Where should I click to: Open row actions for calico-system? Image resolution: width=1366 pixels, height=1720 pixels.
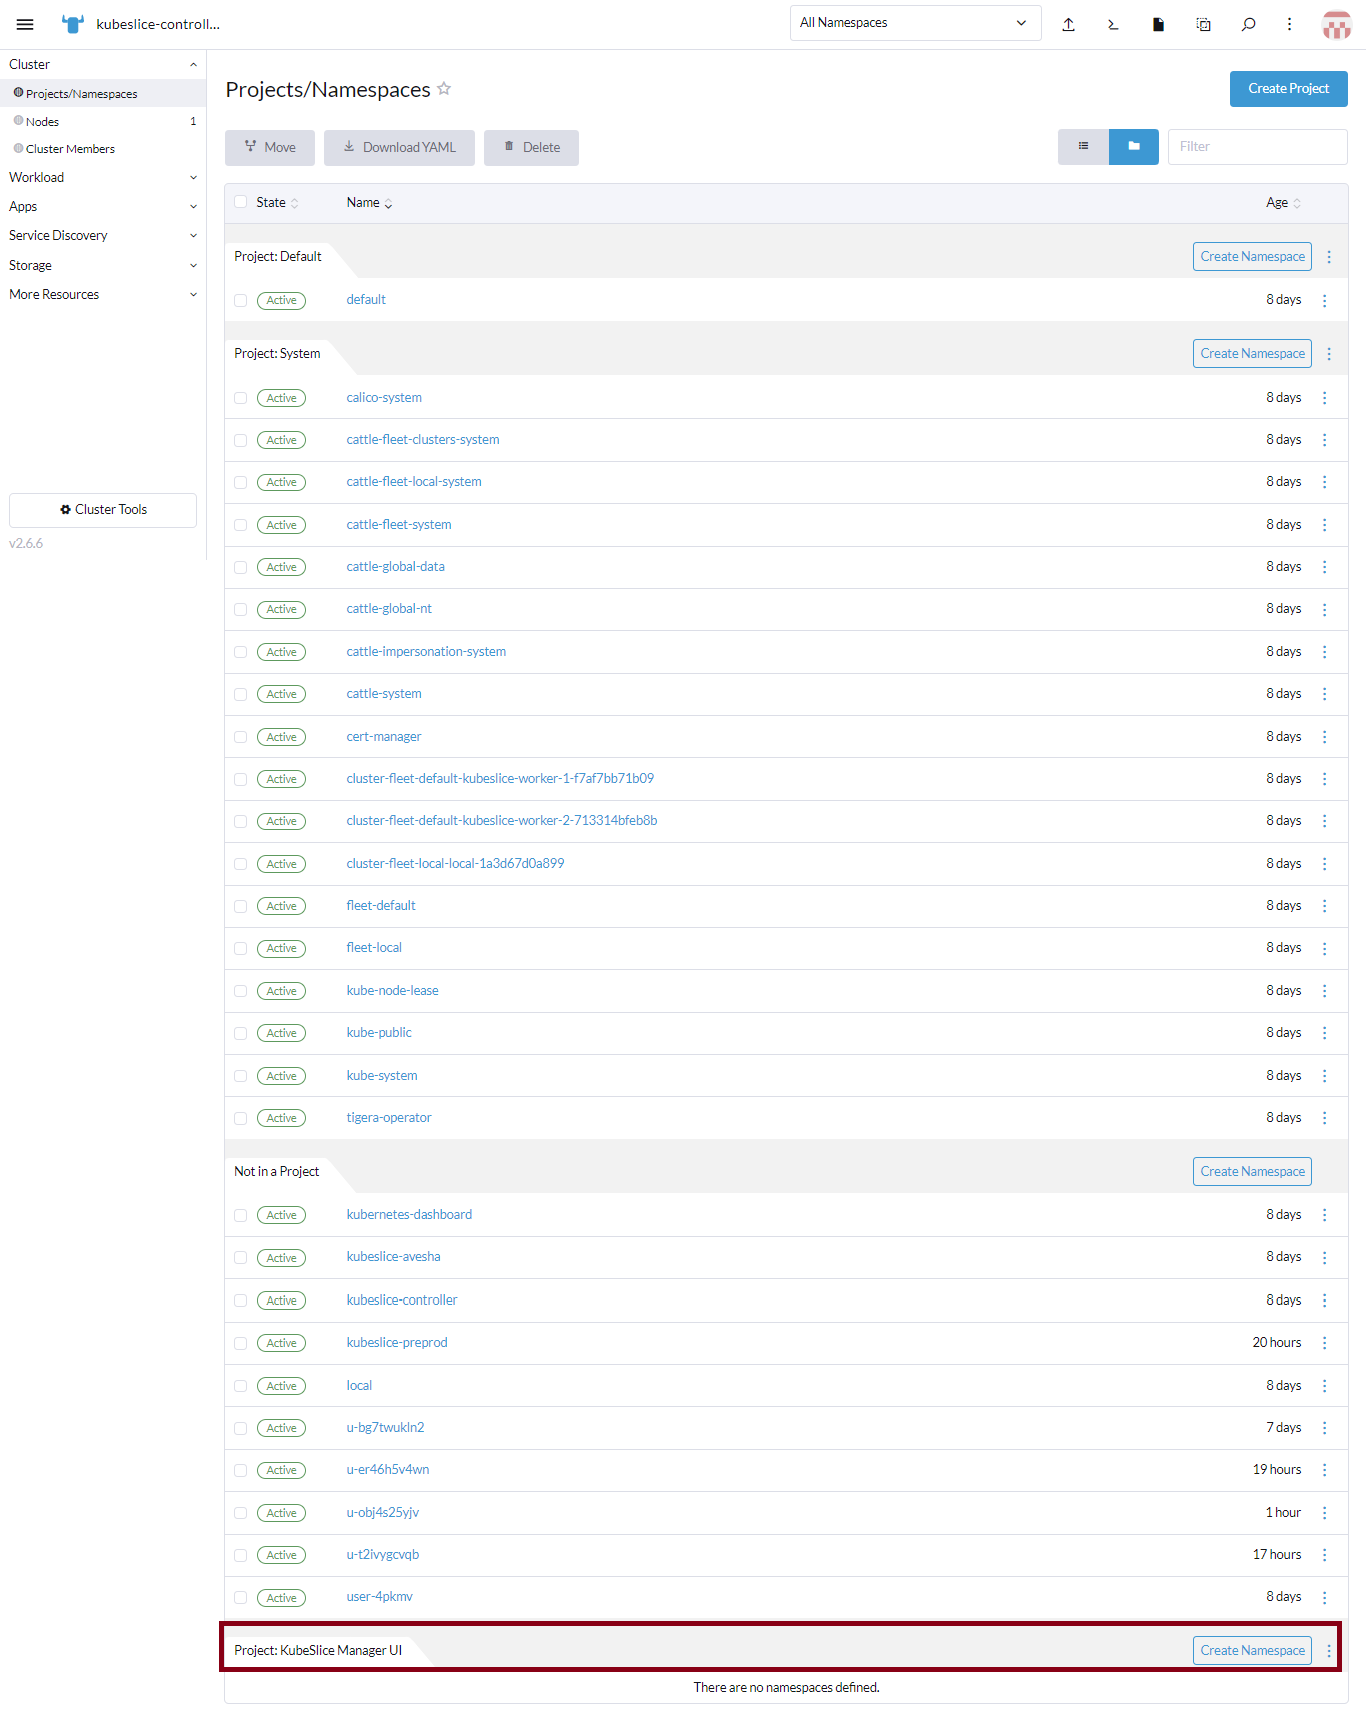click(1325, 398)
